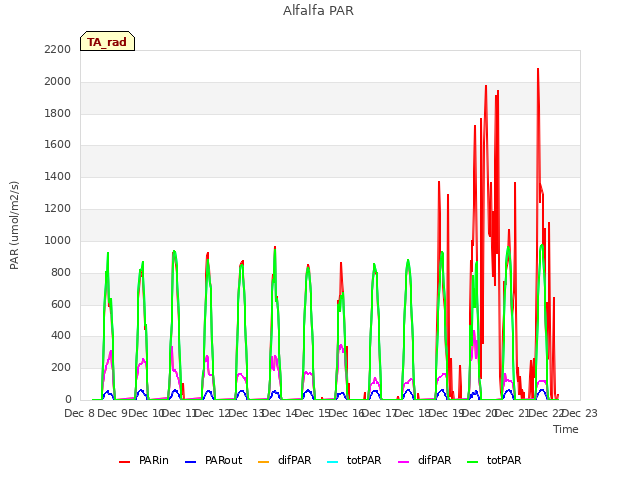
Task: Click the red PARin legend swatch
Action: (124, 462)
